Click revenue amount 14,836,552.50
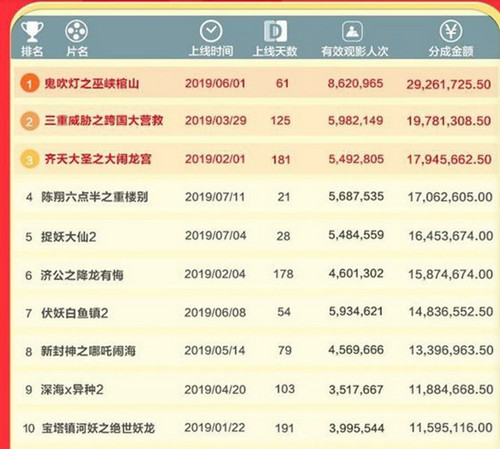Viewport: 500px width, 449px height. [451, 312]
